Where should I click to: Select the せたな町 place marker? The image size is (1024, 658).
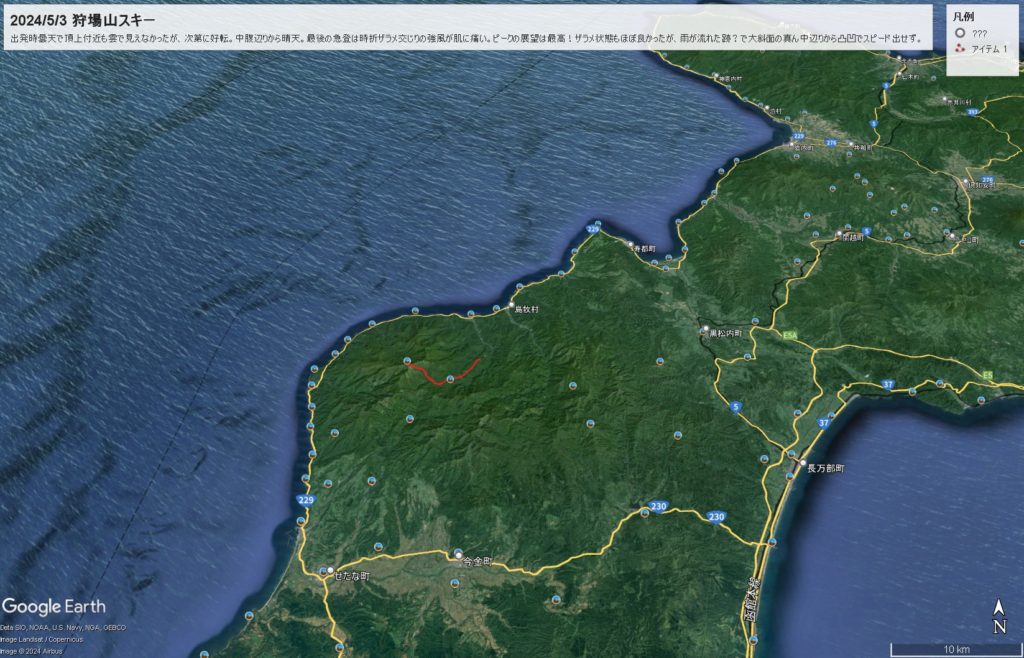(x=329, y=570)
